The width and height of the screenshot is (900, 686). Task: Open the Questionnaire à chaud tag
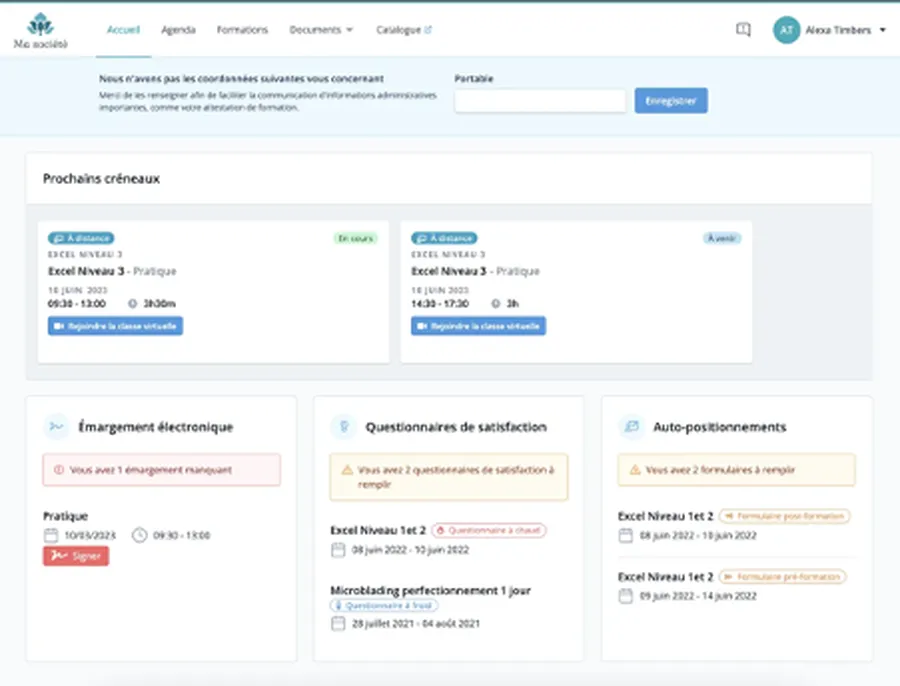coord(489,530)
